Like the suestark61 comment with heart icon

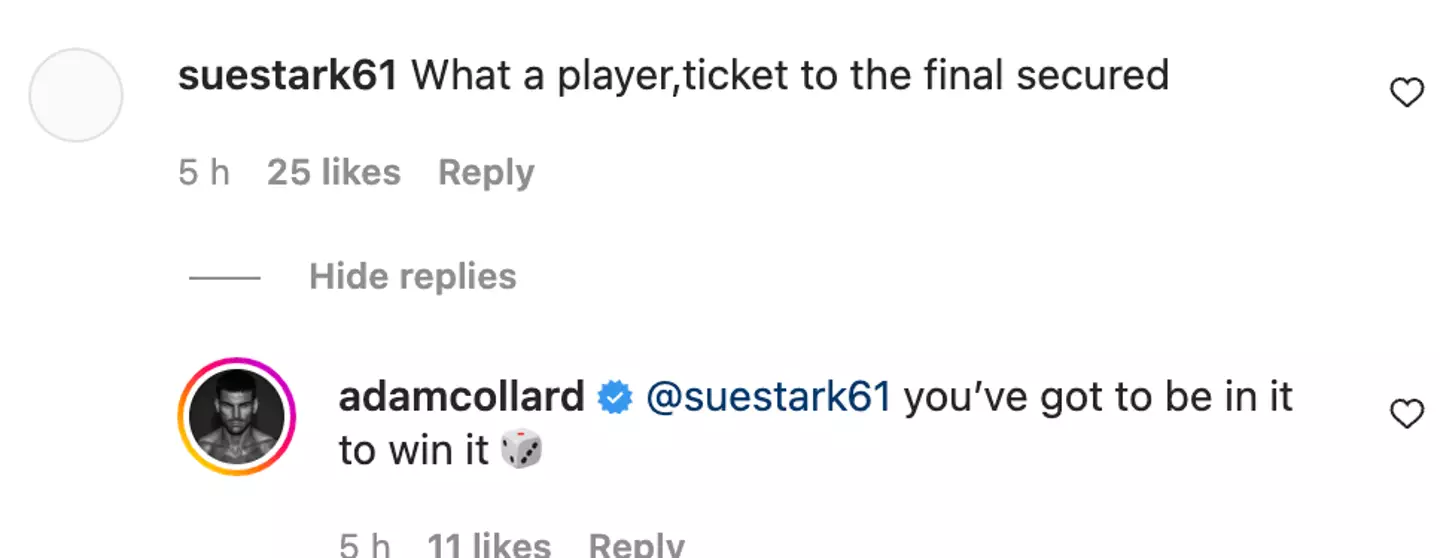click(1407, 94)
